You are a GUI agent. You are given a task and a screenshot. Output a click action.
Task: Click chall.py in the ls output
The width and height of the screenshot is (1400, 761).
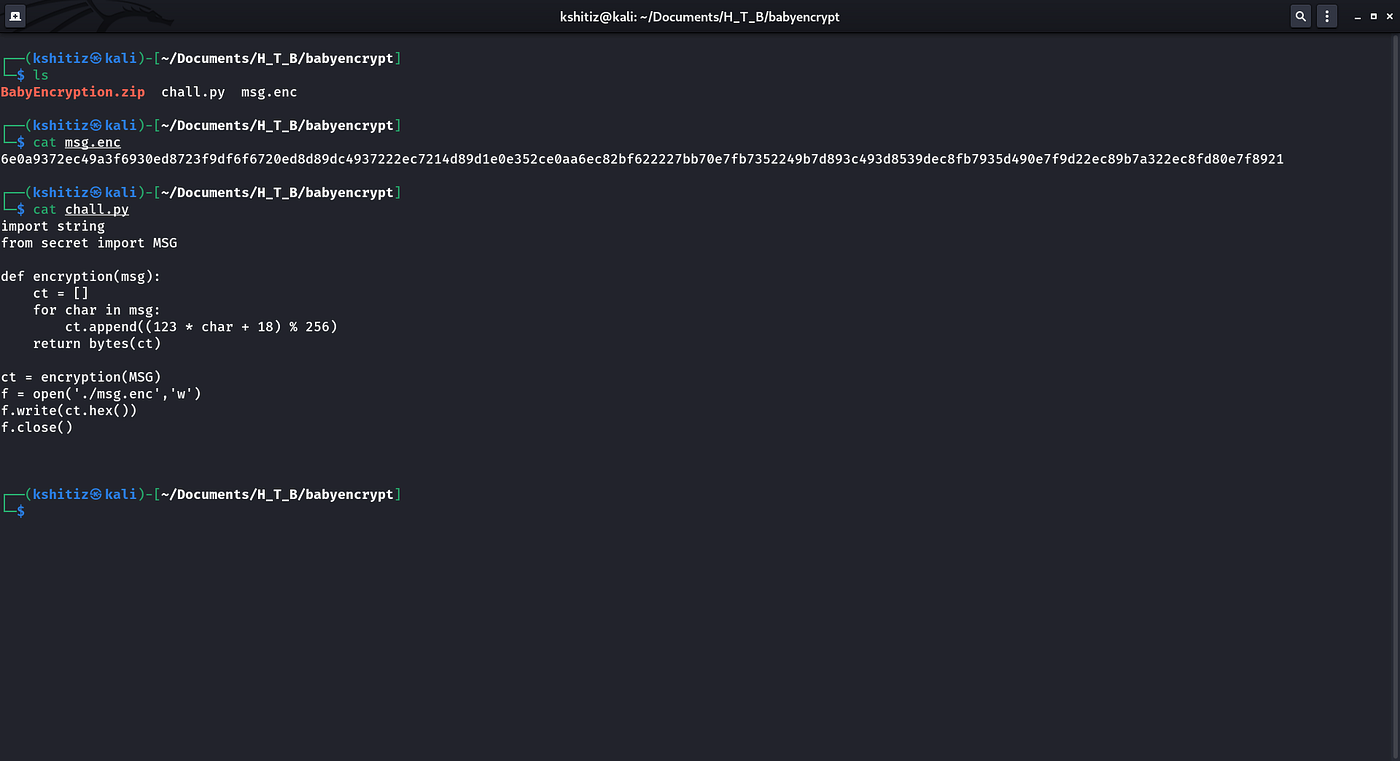pos(193,92)
